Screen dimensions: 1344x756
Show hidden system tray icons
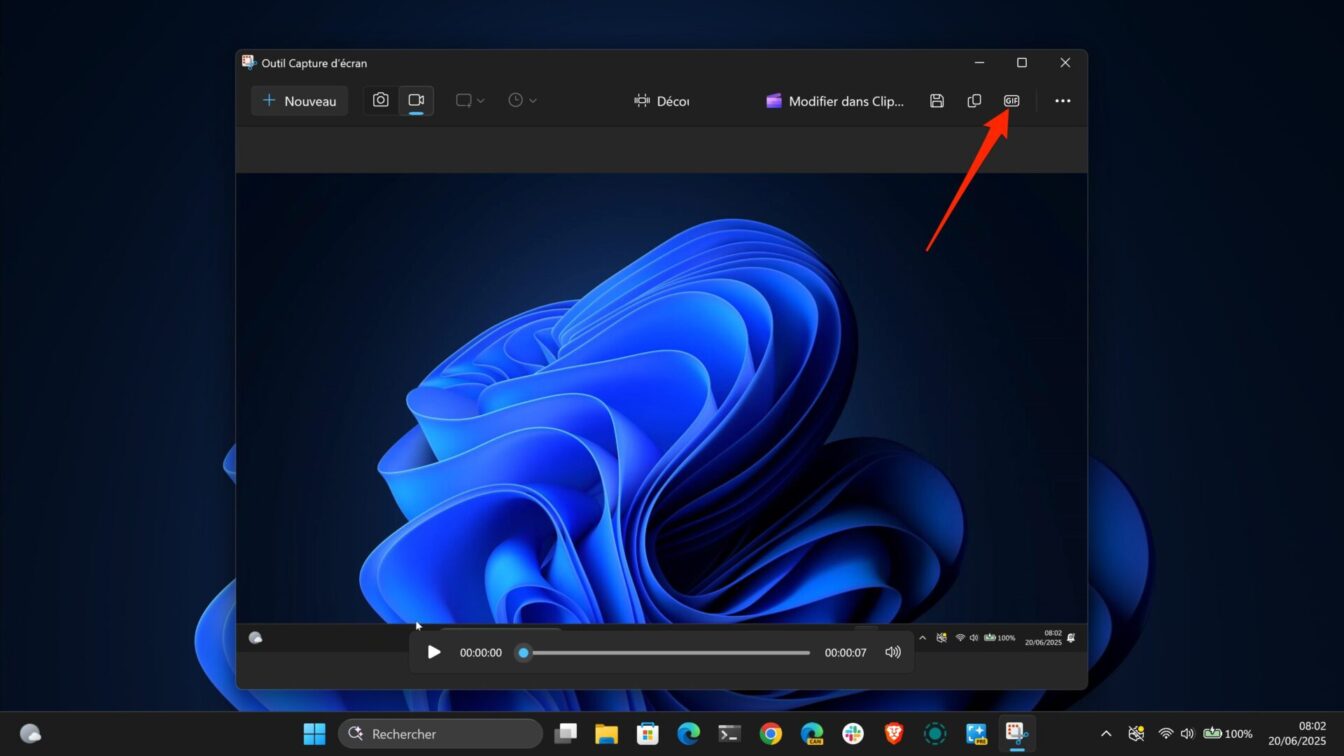coord(1106,733)
